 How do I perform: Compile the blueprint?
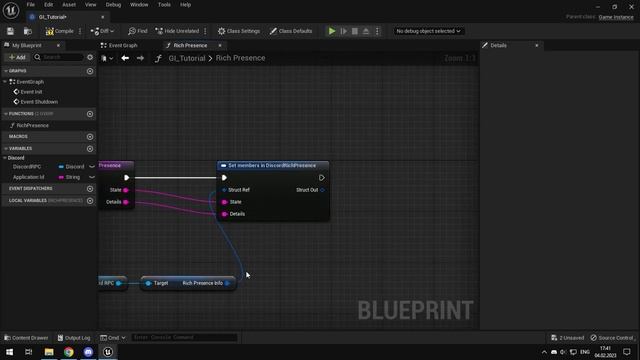[60, 31]
